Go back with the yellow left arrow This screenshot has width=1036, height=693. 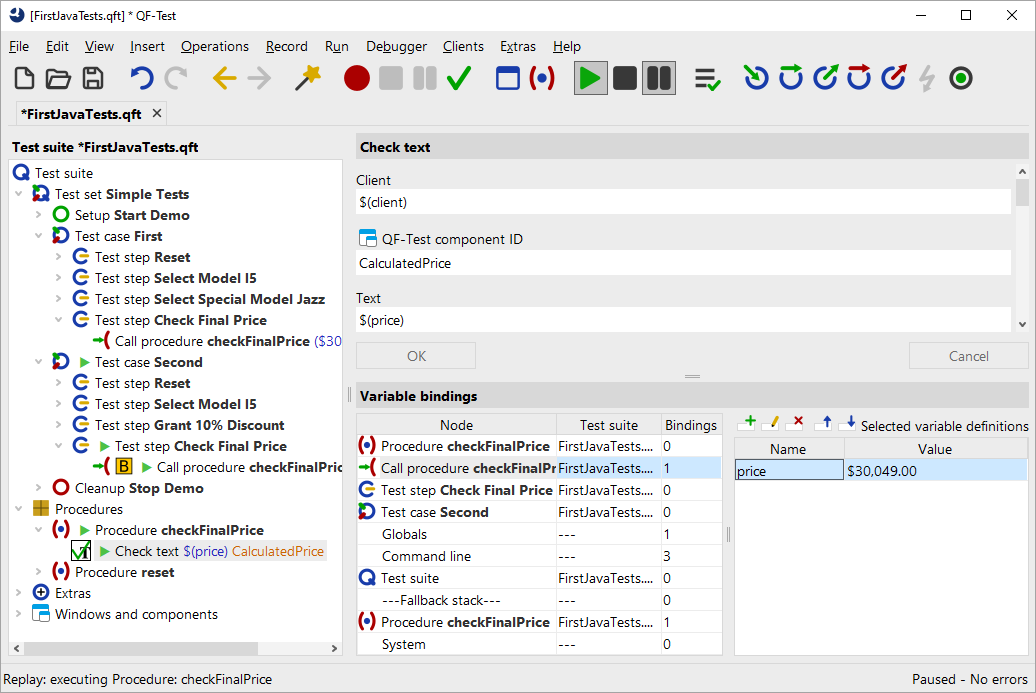[x=225, y=78]
